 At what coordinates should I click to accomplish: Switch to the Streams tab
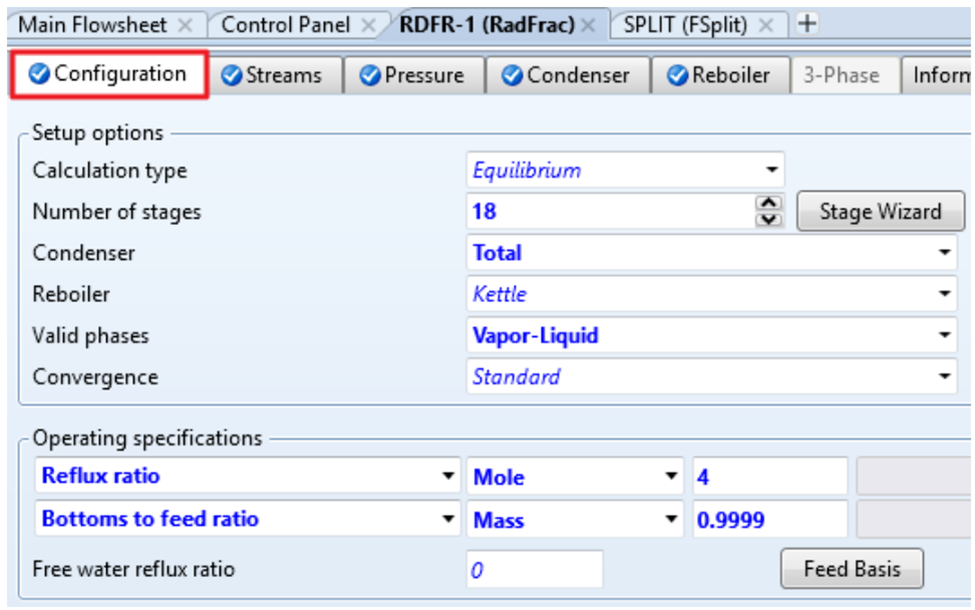(272, 75)
